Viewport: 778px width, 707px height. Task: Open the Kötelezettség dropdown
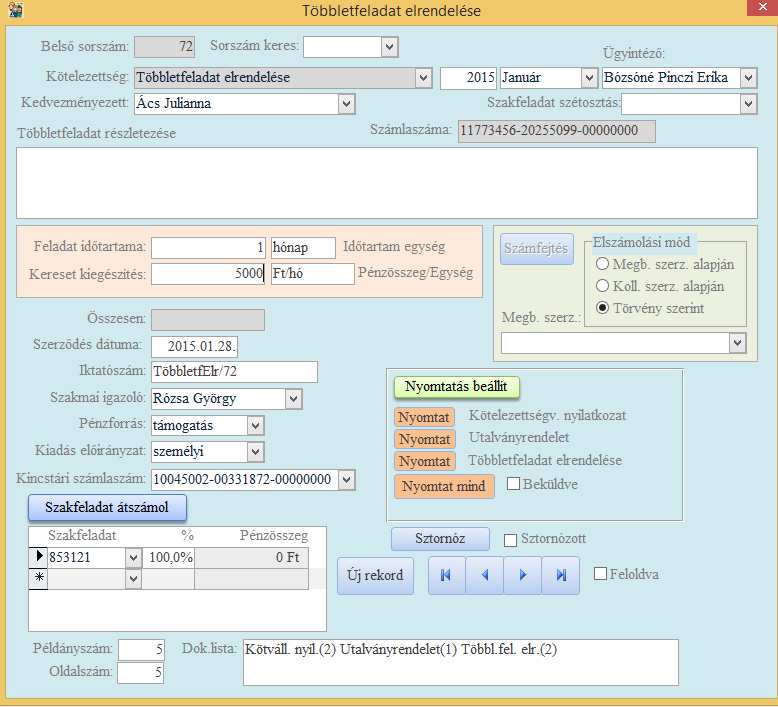(423, 78)
